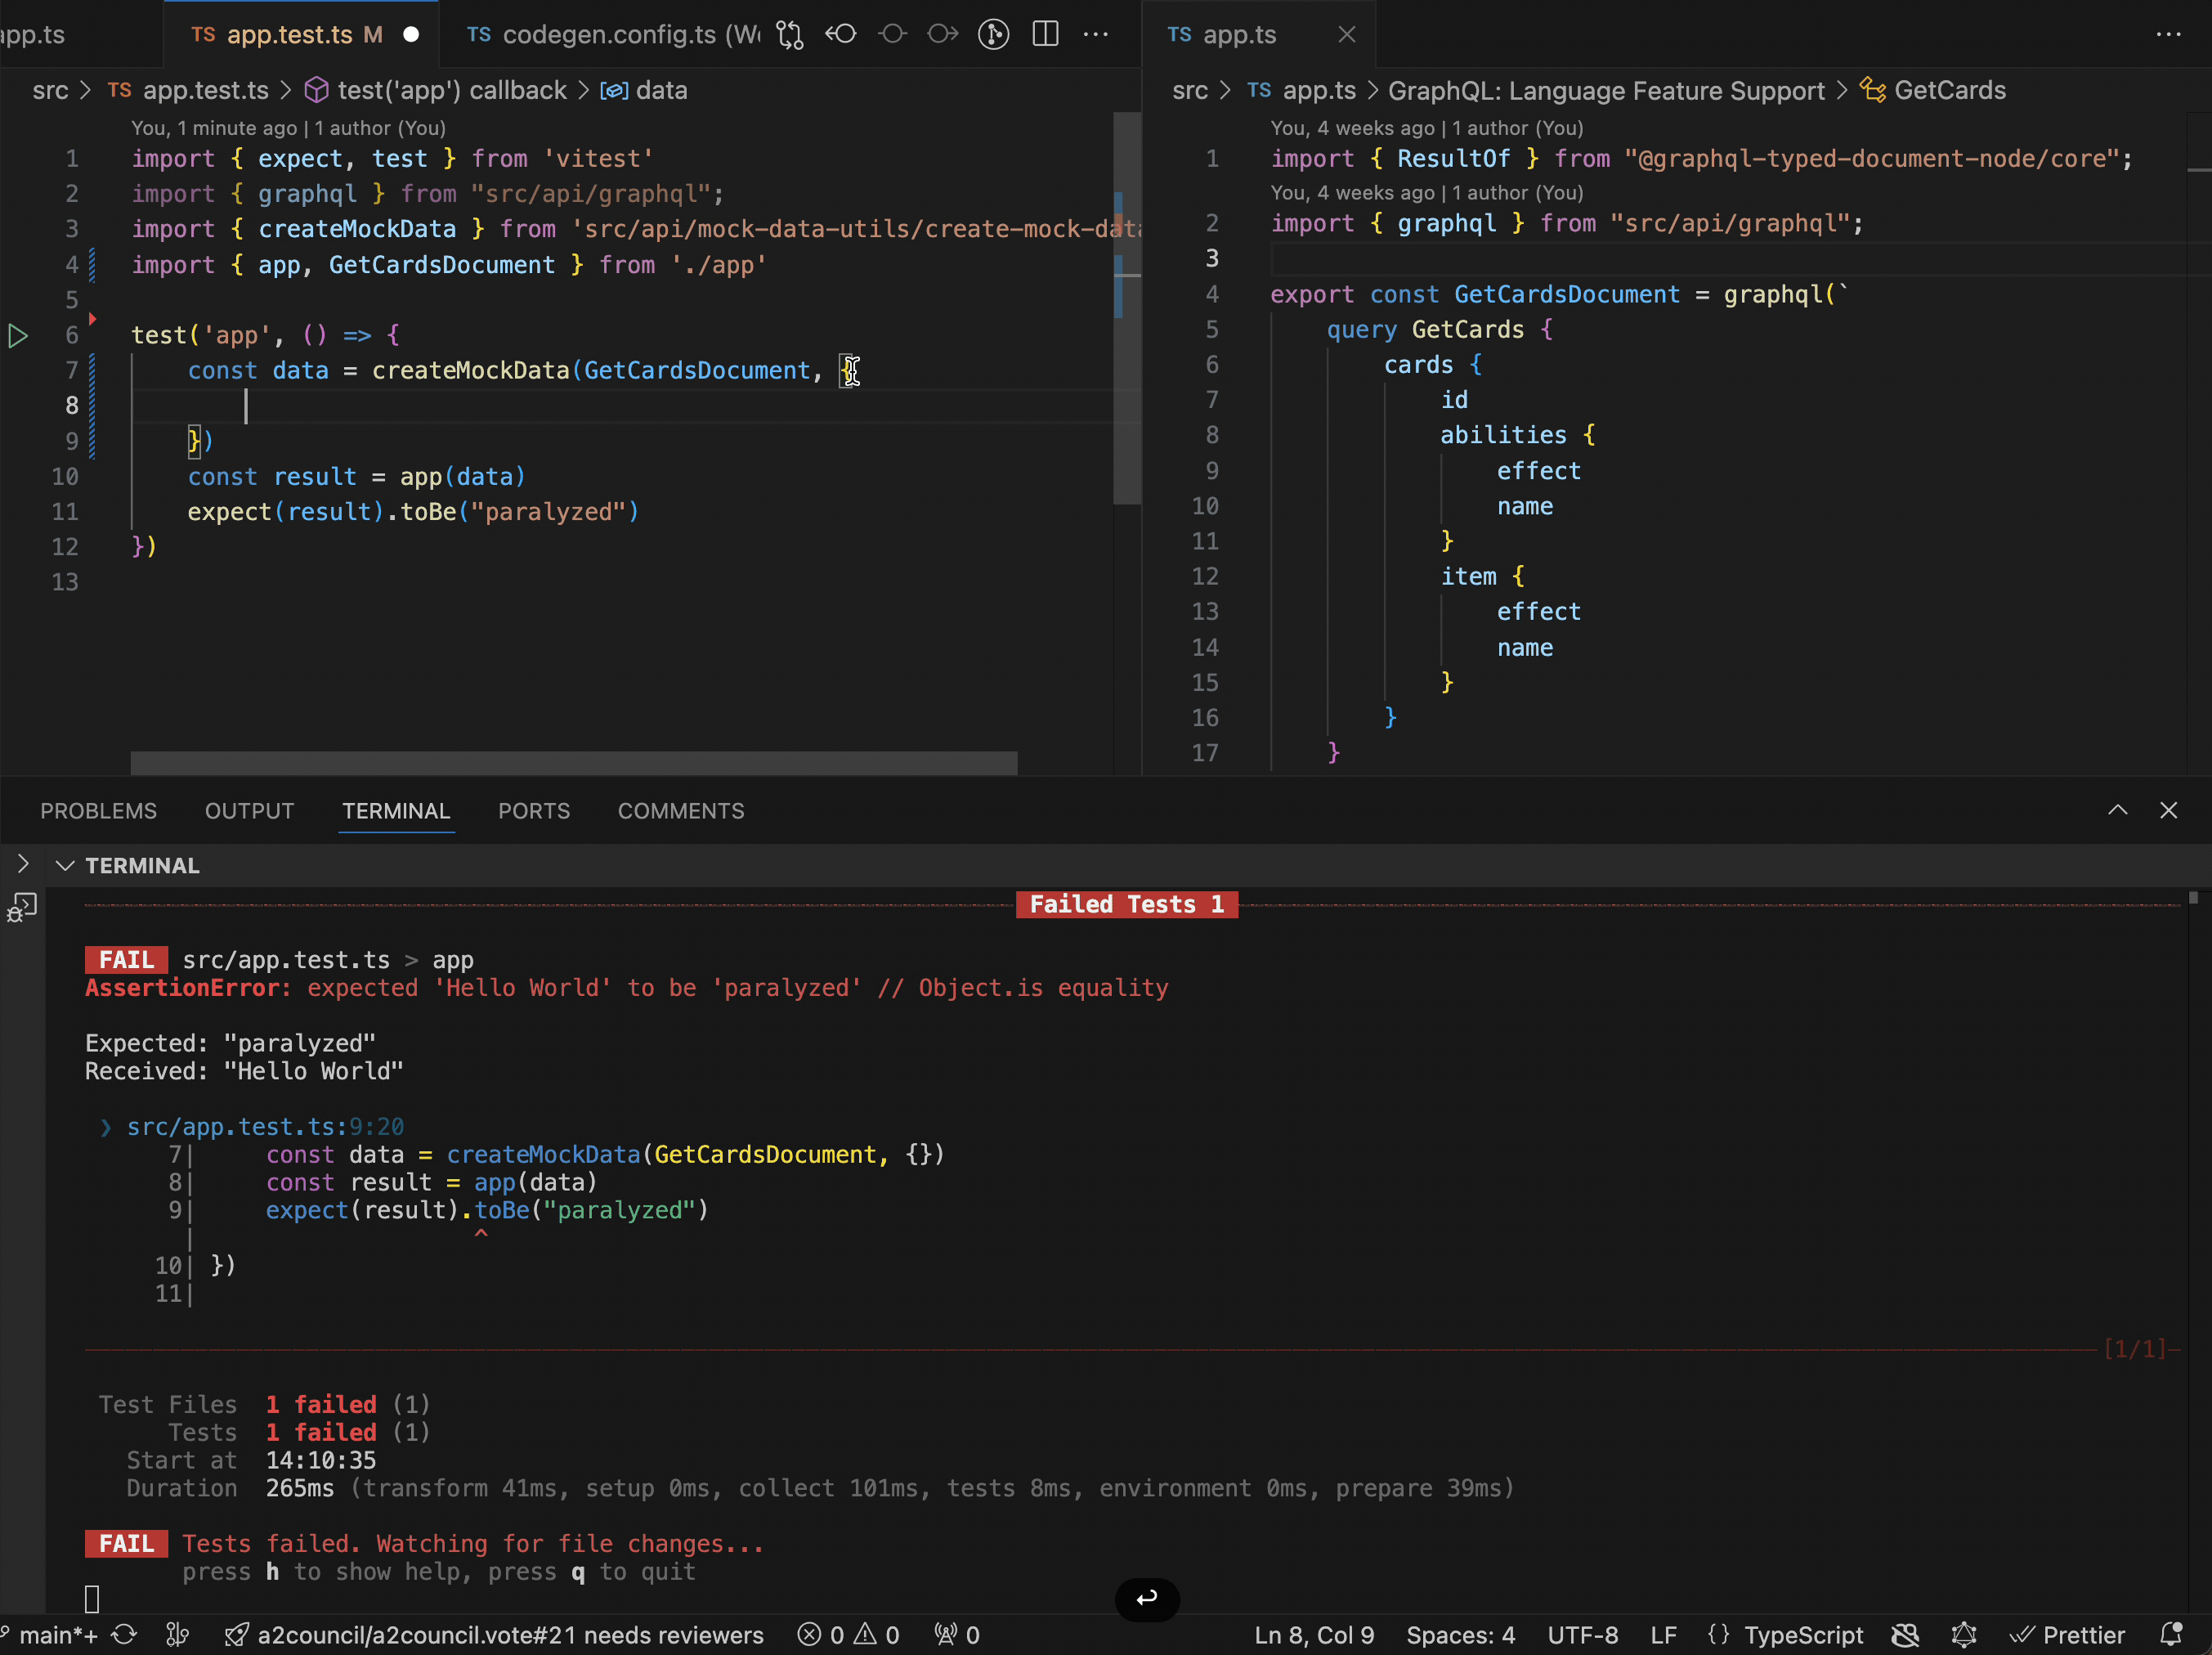Click the branch sync icon next to main*+
Viewport: 2212px width, 1655px height.
[124, 1635]
